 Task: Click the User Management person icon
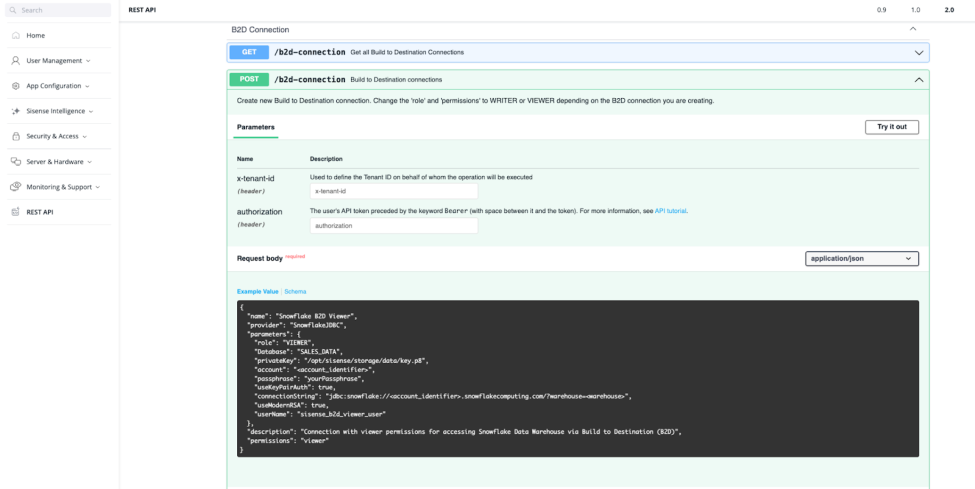click(16, 60)
